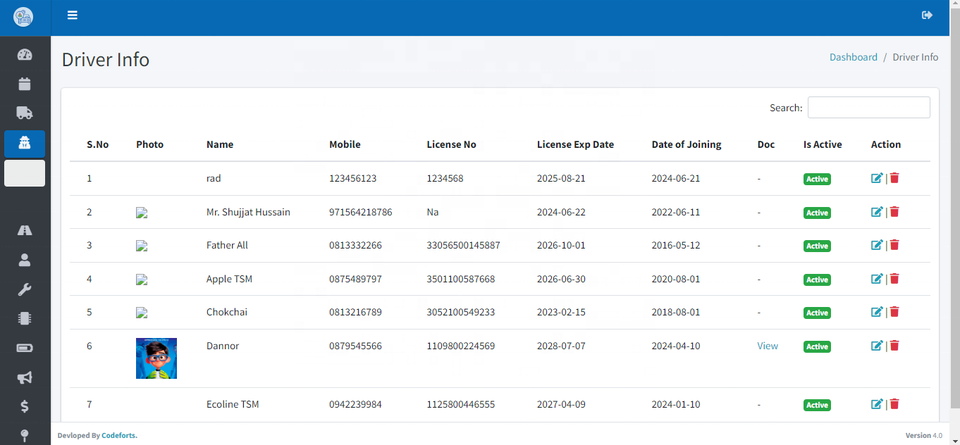Click the road icon in sidebar
The height and width of the screenshot is (445, 960).
25,230
